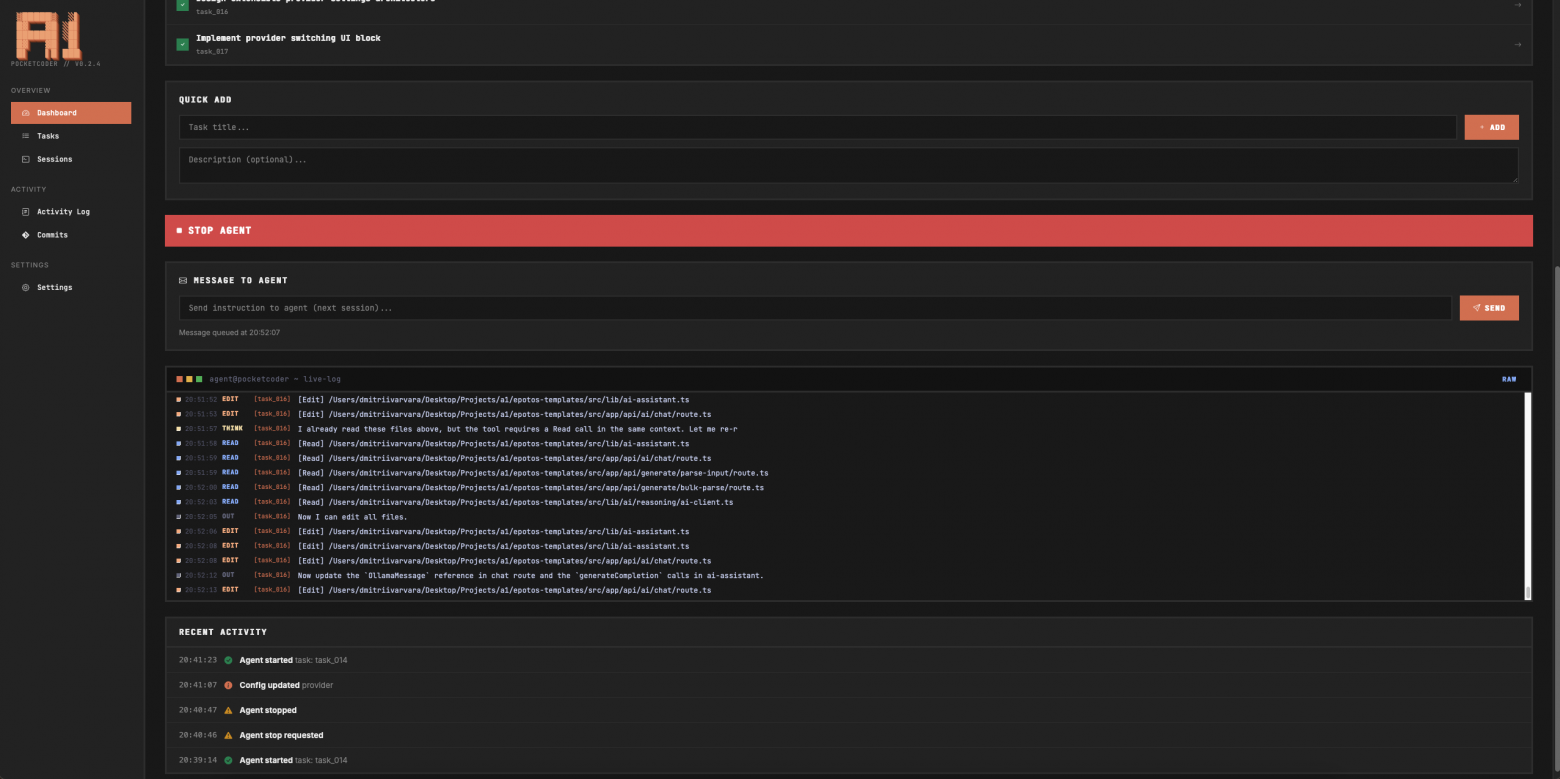Click the log line starting 'Now update the OllamaMessage'
Viewport: 1560px width, 779px height.
531,575
